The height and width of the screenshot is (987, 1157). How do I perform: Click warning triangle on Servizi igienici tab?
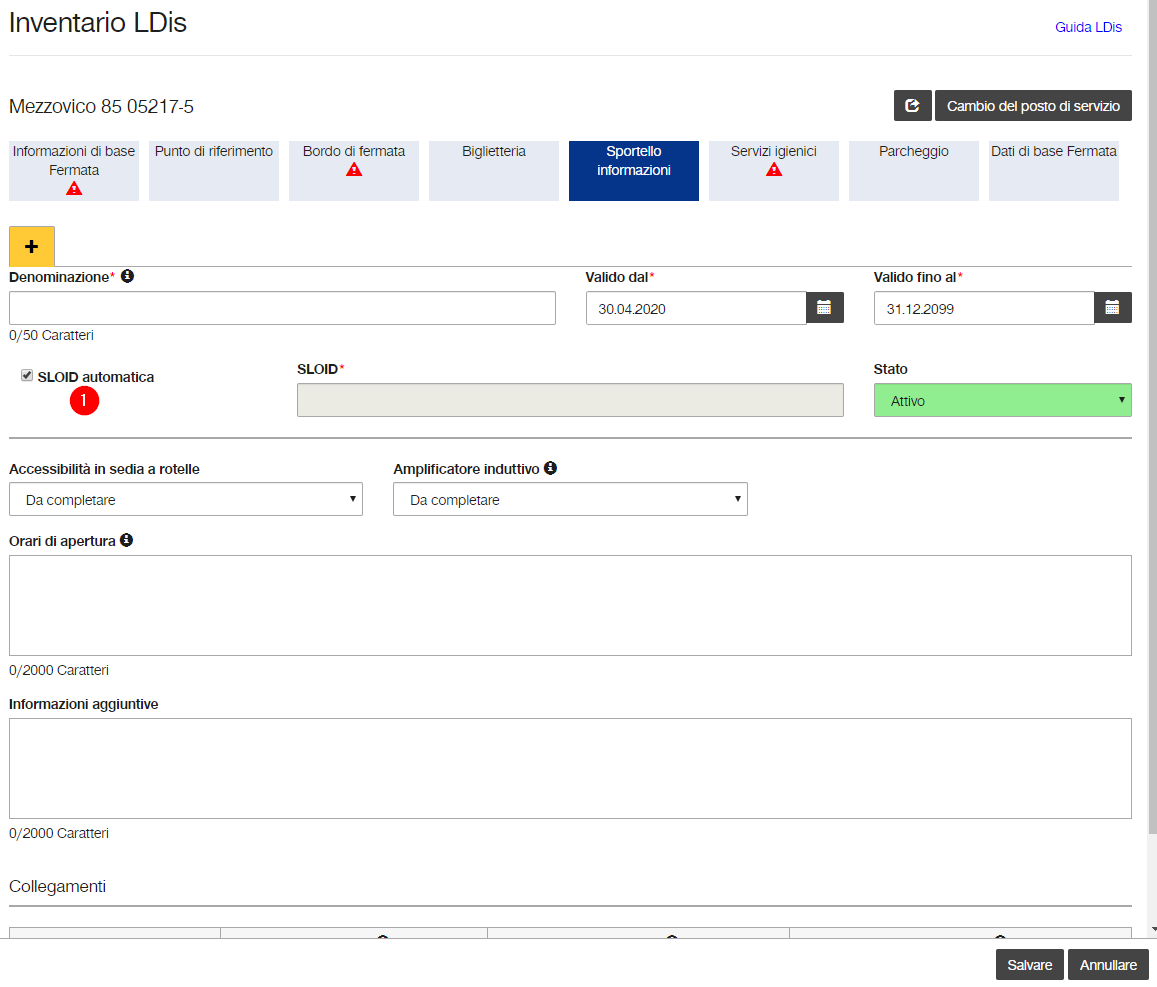pos(773,170)
